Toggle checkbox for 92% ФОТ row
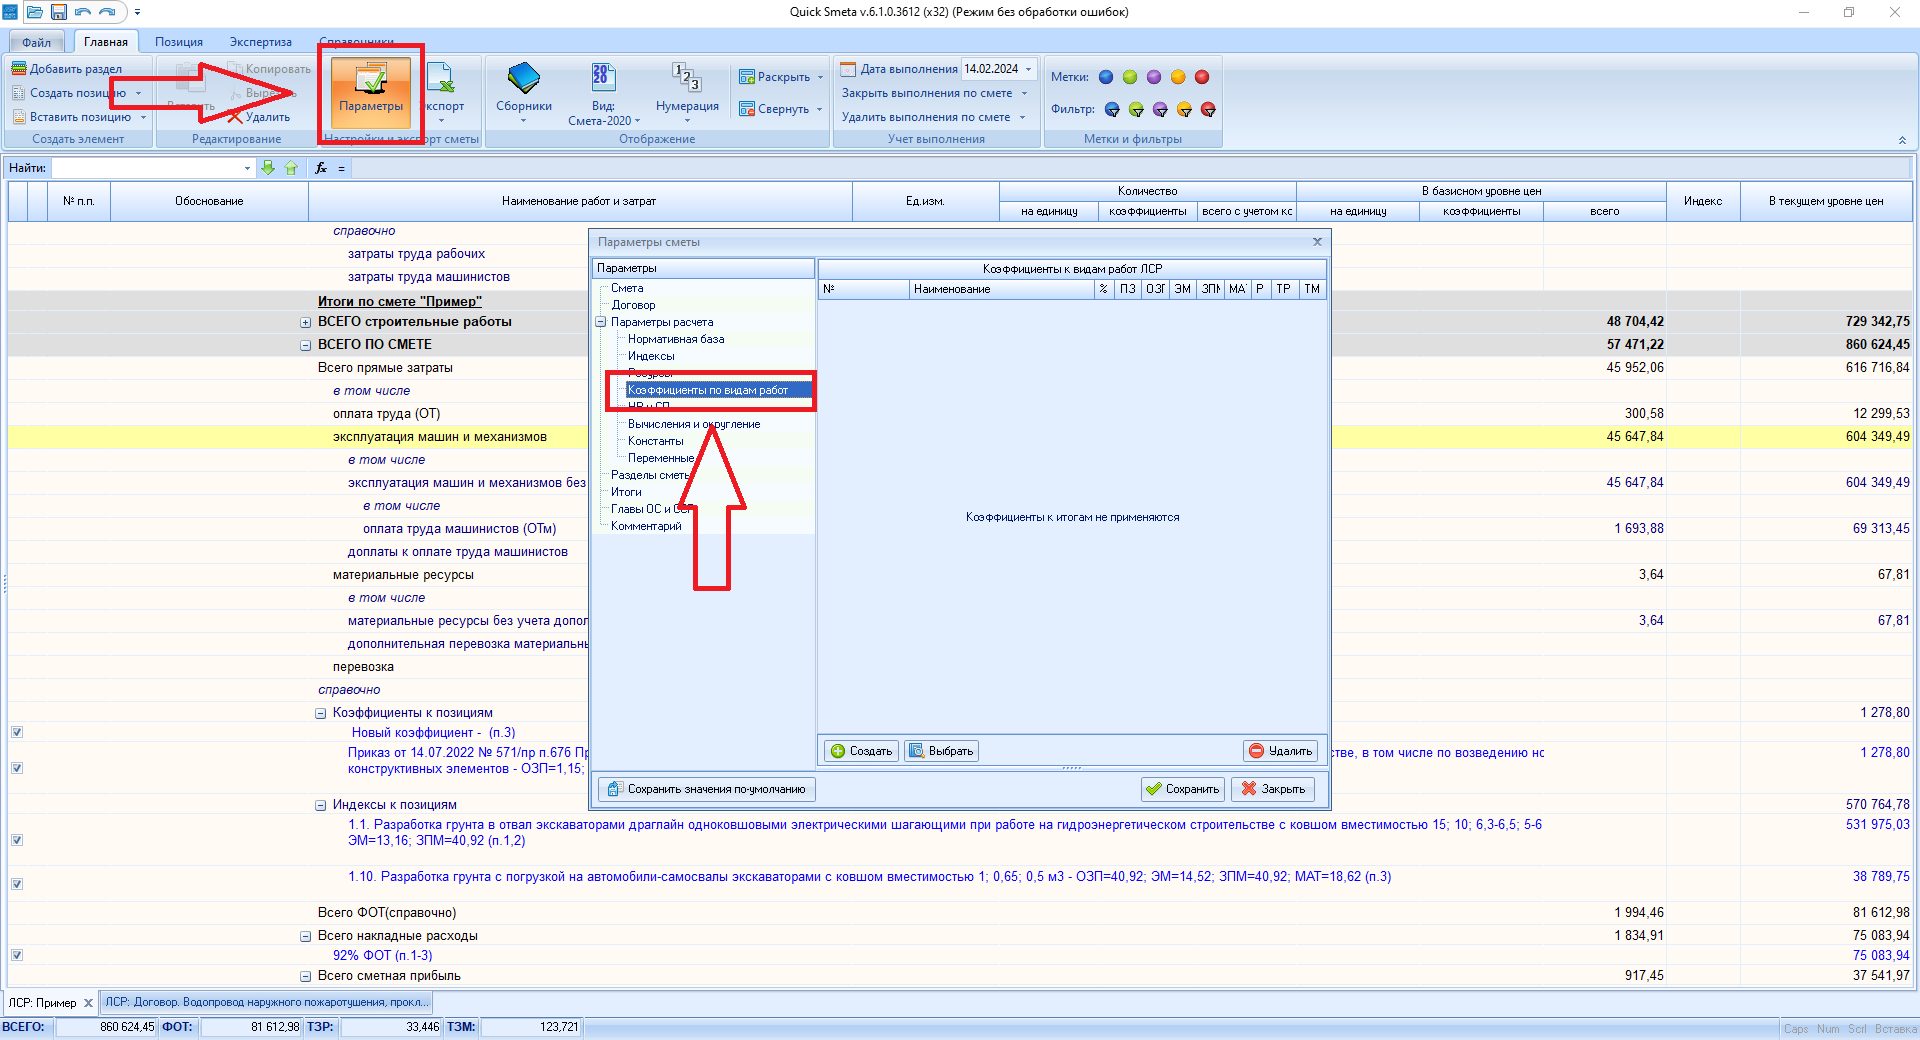This screenshot has width=1920, height=1040. [17, 955]
